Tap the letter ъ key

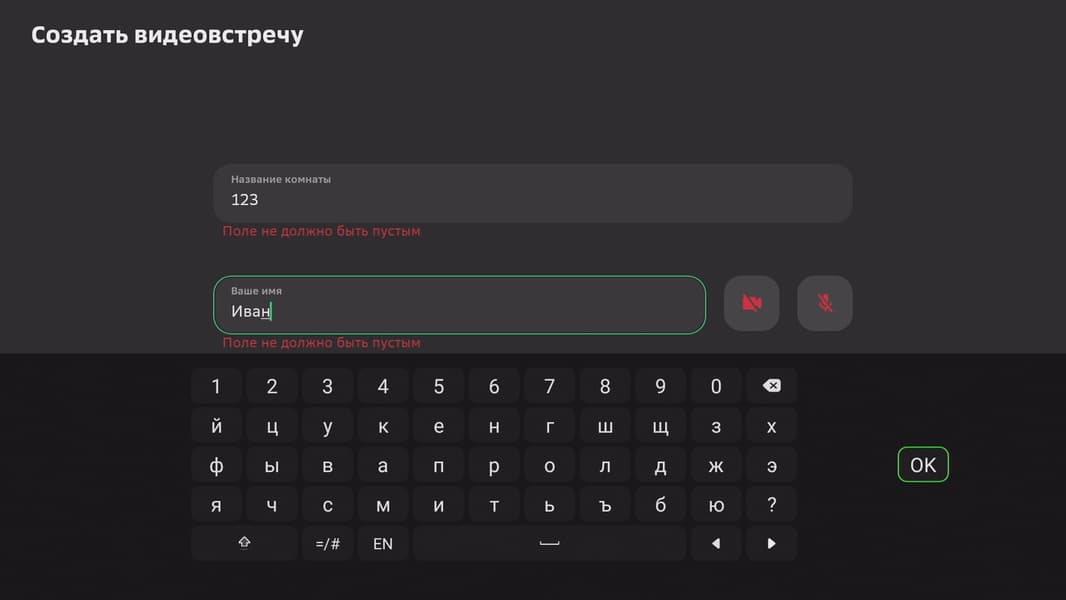click(x=604, y=504)
